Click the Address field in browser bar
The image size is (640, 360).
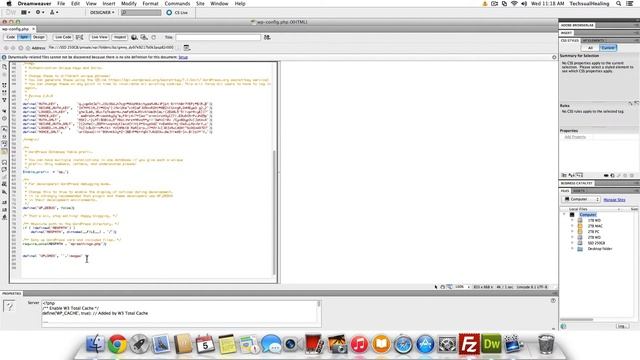pyautogui.click(x=111, y=48)
